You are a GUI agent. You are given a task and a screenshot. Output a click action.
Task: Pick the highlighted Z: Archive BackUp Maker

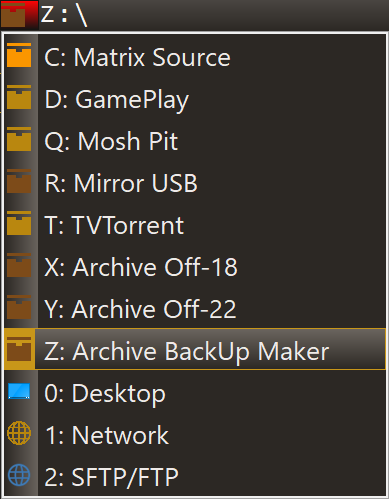[x=195, y=349]
